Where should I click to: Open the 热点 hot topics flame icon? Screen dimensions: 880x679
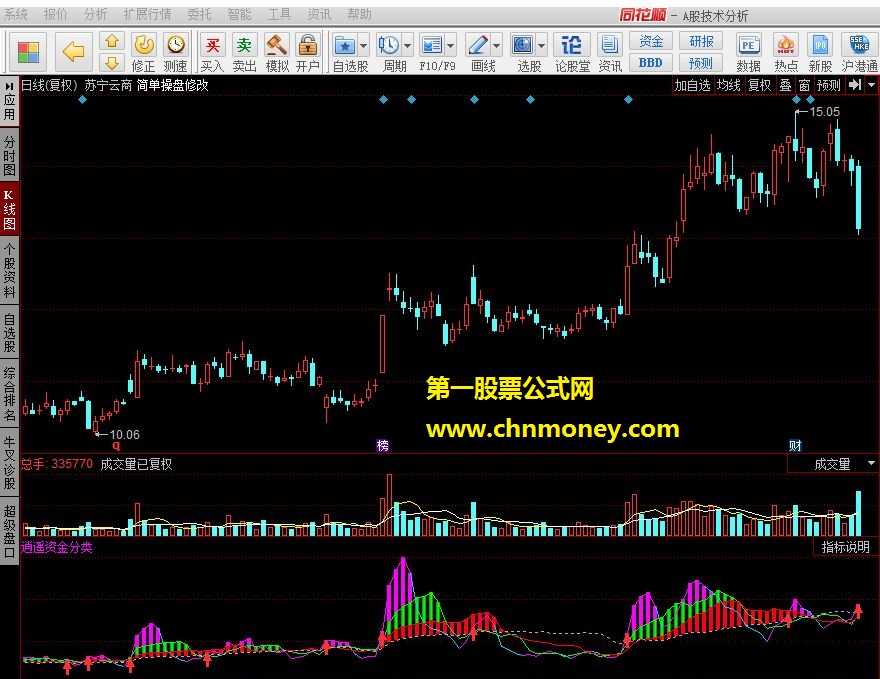pyautogui.click(x=786, y=53)
